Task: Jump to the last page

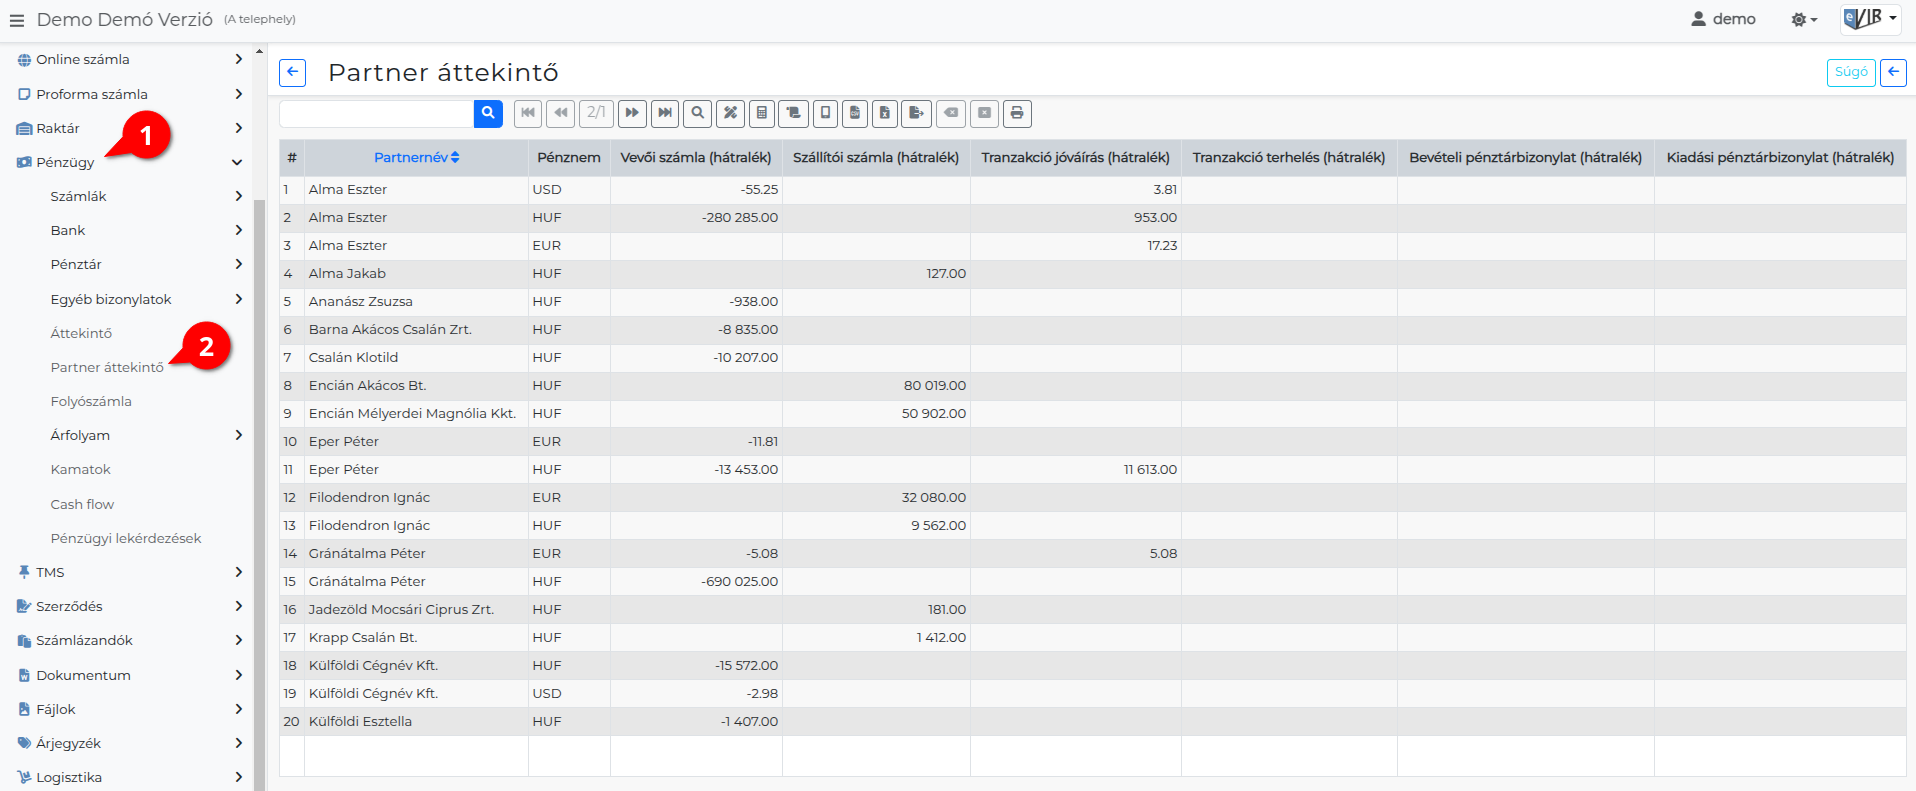Action: pyautogui.click(x=665, y=113)
